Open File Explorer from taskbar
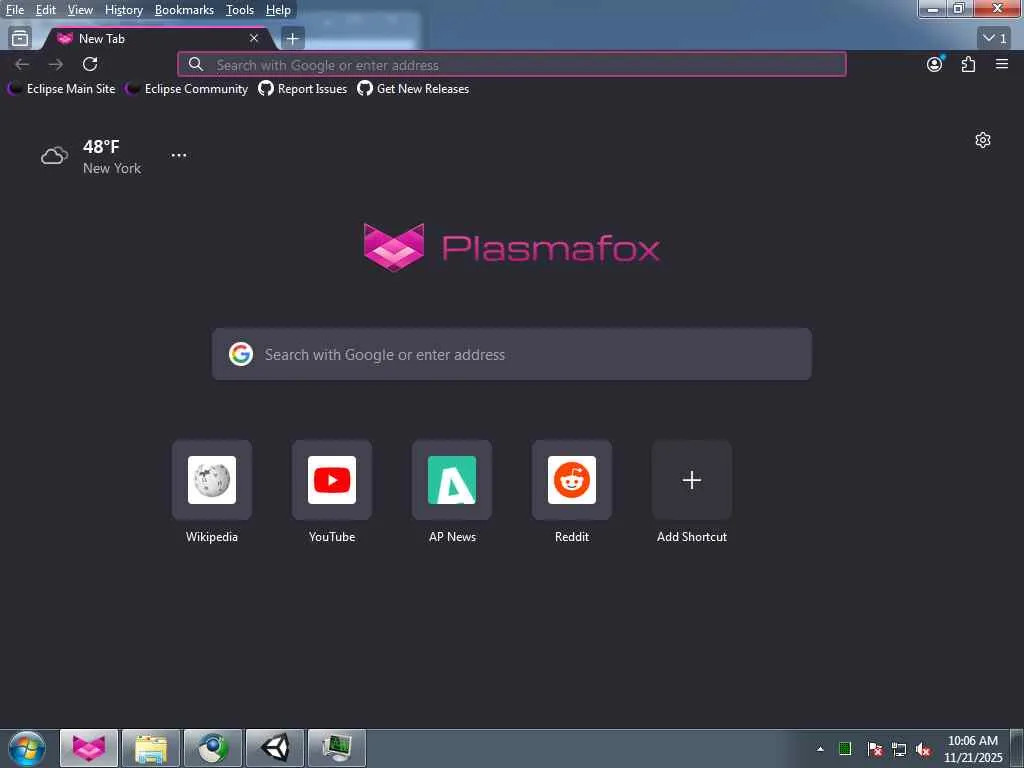The width and height of the screenshot is (1024, 768). [x=151, y=748]
